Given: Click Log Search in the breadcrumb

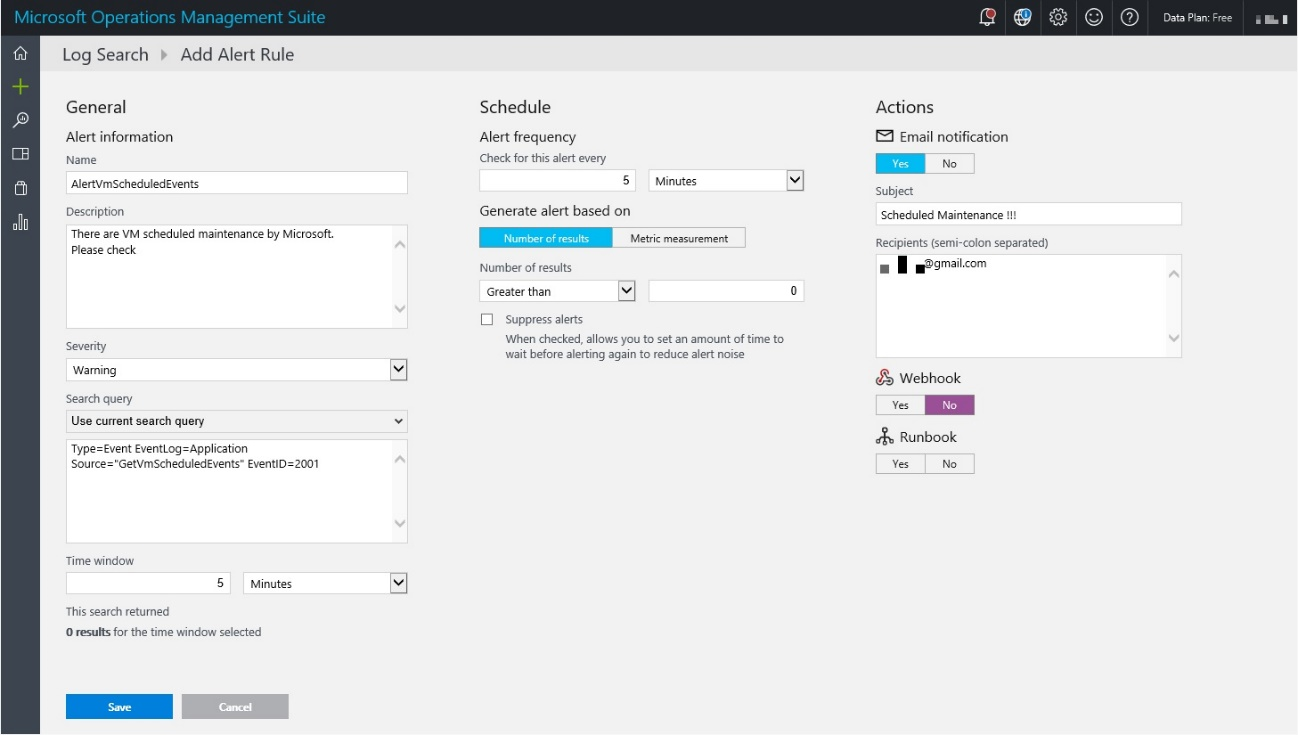Looking at the screenshot, I should point(105,55).
